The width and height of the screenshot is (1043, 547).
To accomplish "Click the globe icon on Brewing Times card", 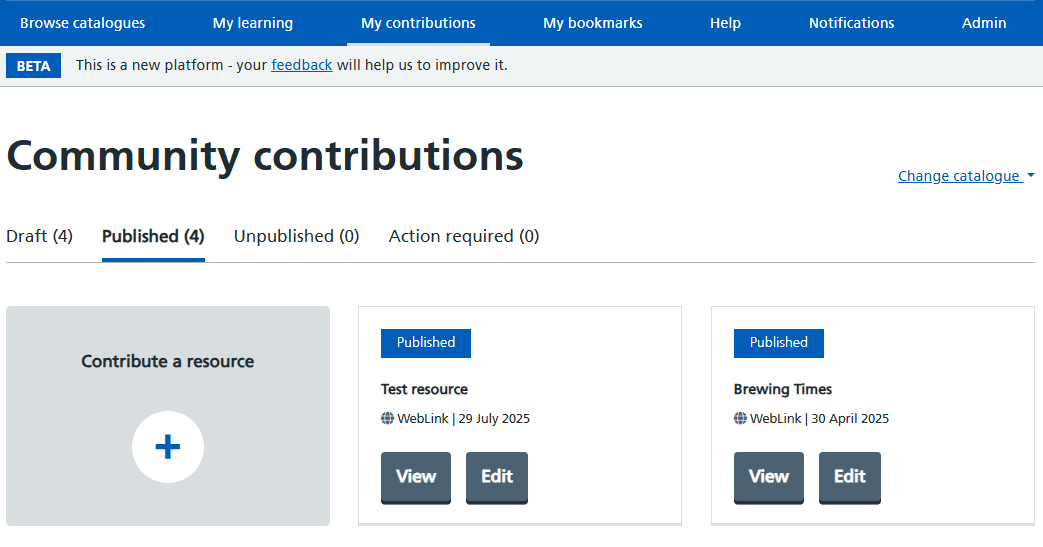I will [x=740, y=419].
